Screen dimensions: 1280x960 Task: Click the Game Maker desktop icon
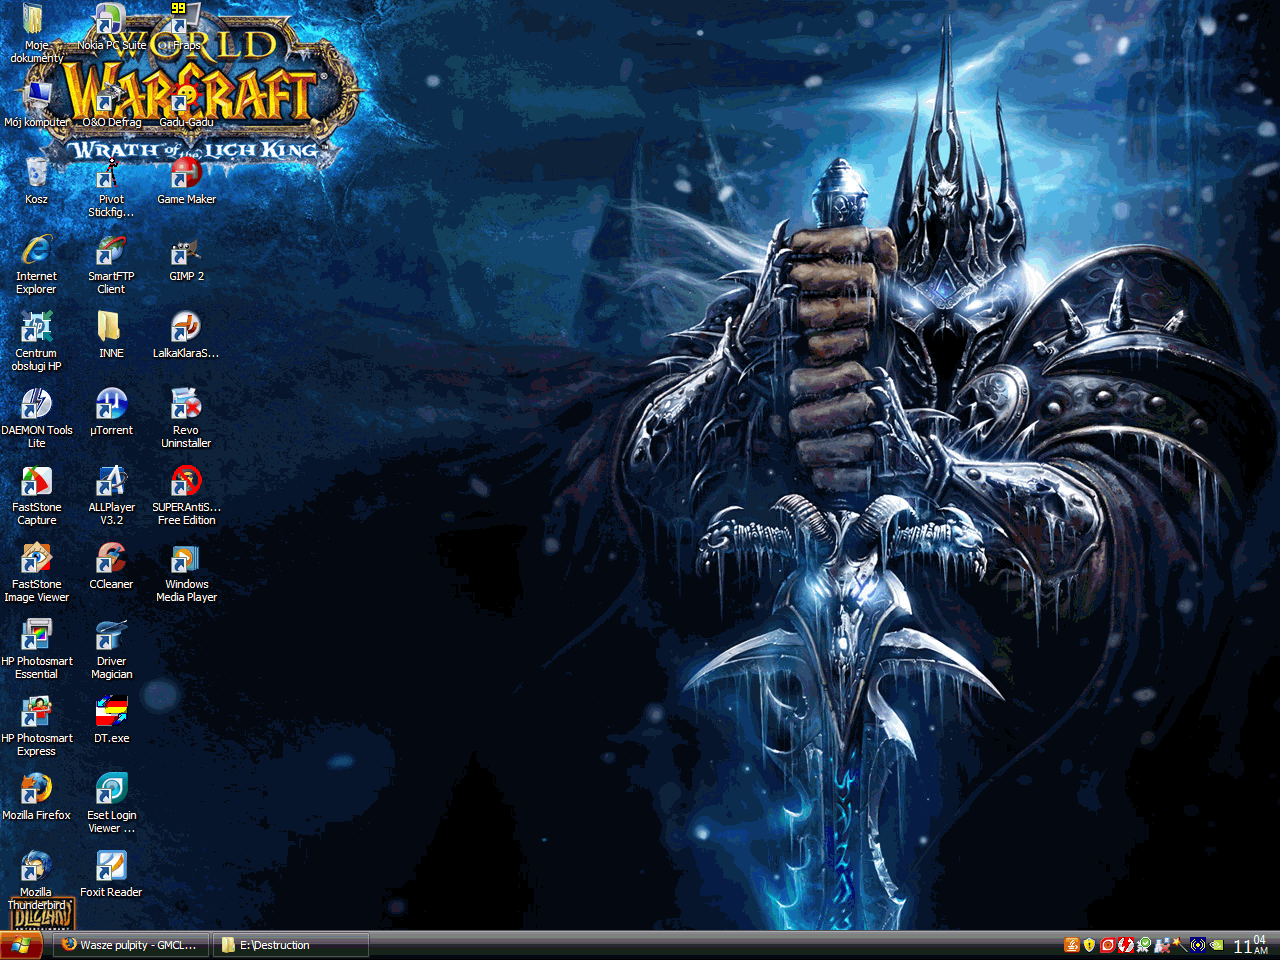click(x=186, y=175)
